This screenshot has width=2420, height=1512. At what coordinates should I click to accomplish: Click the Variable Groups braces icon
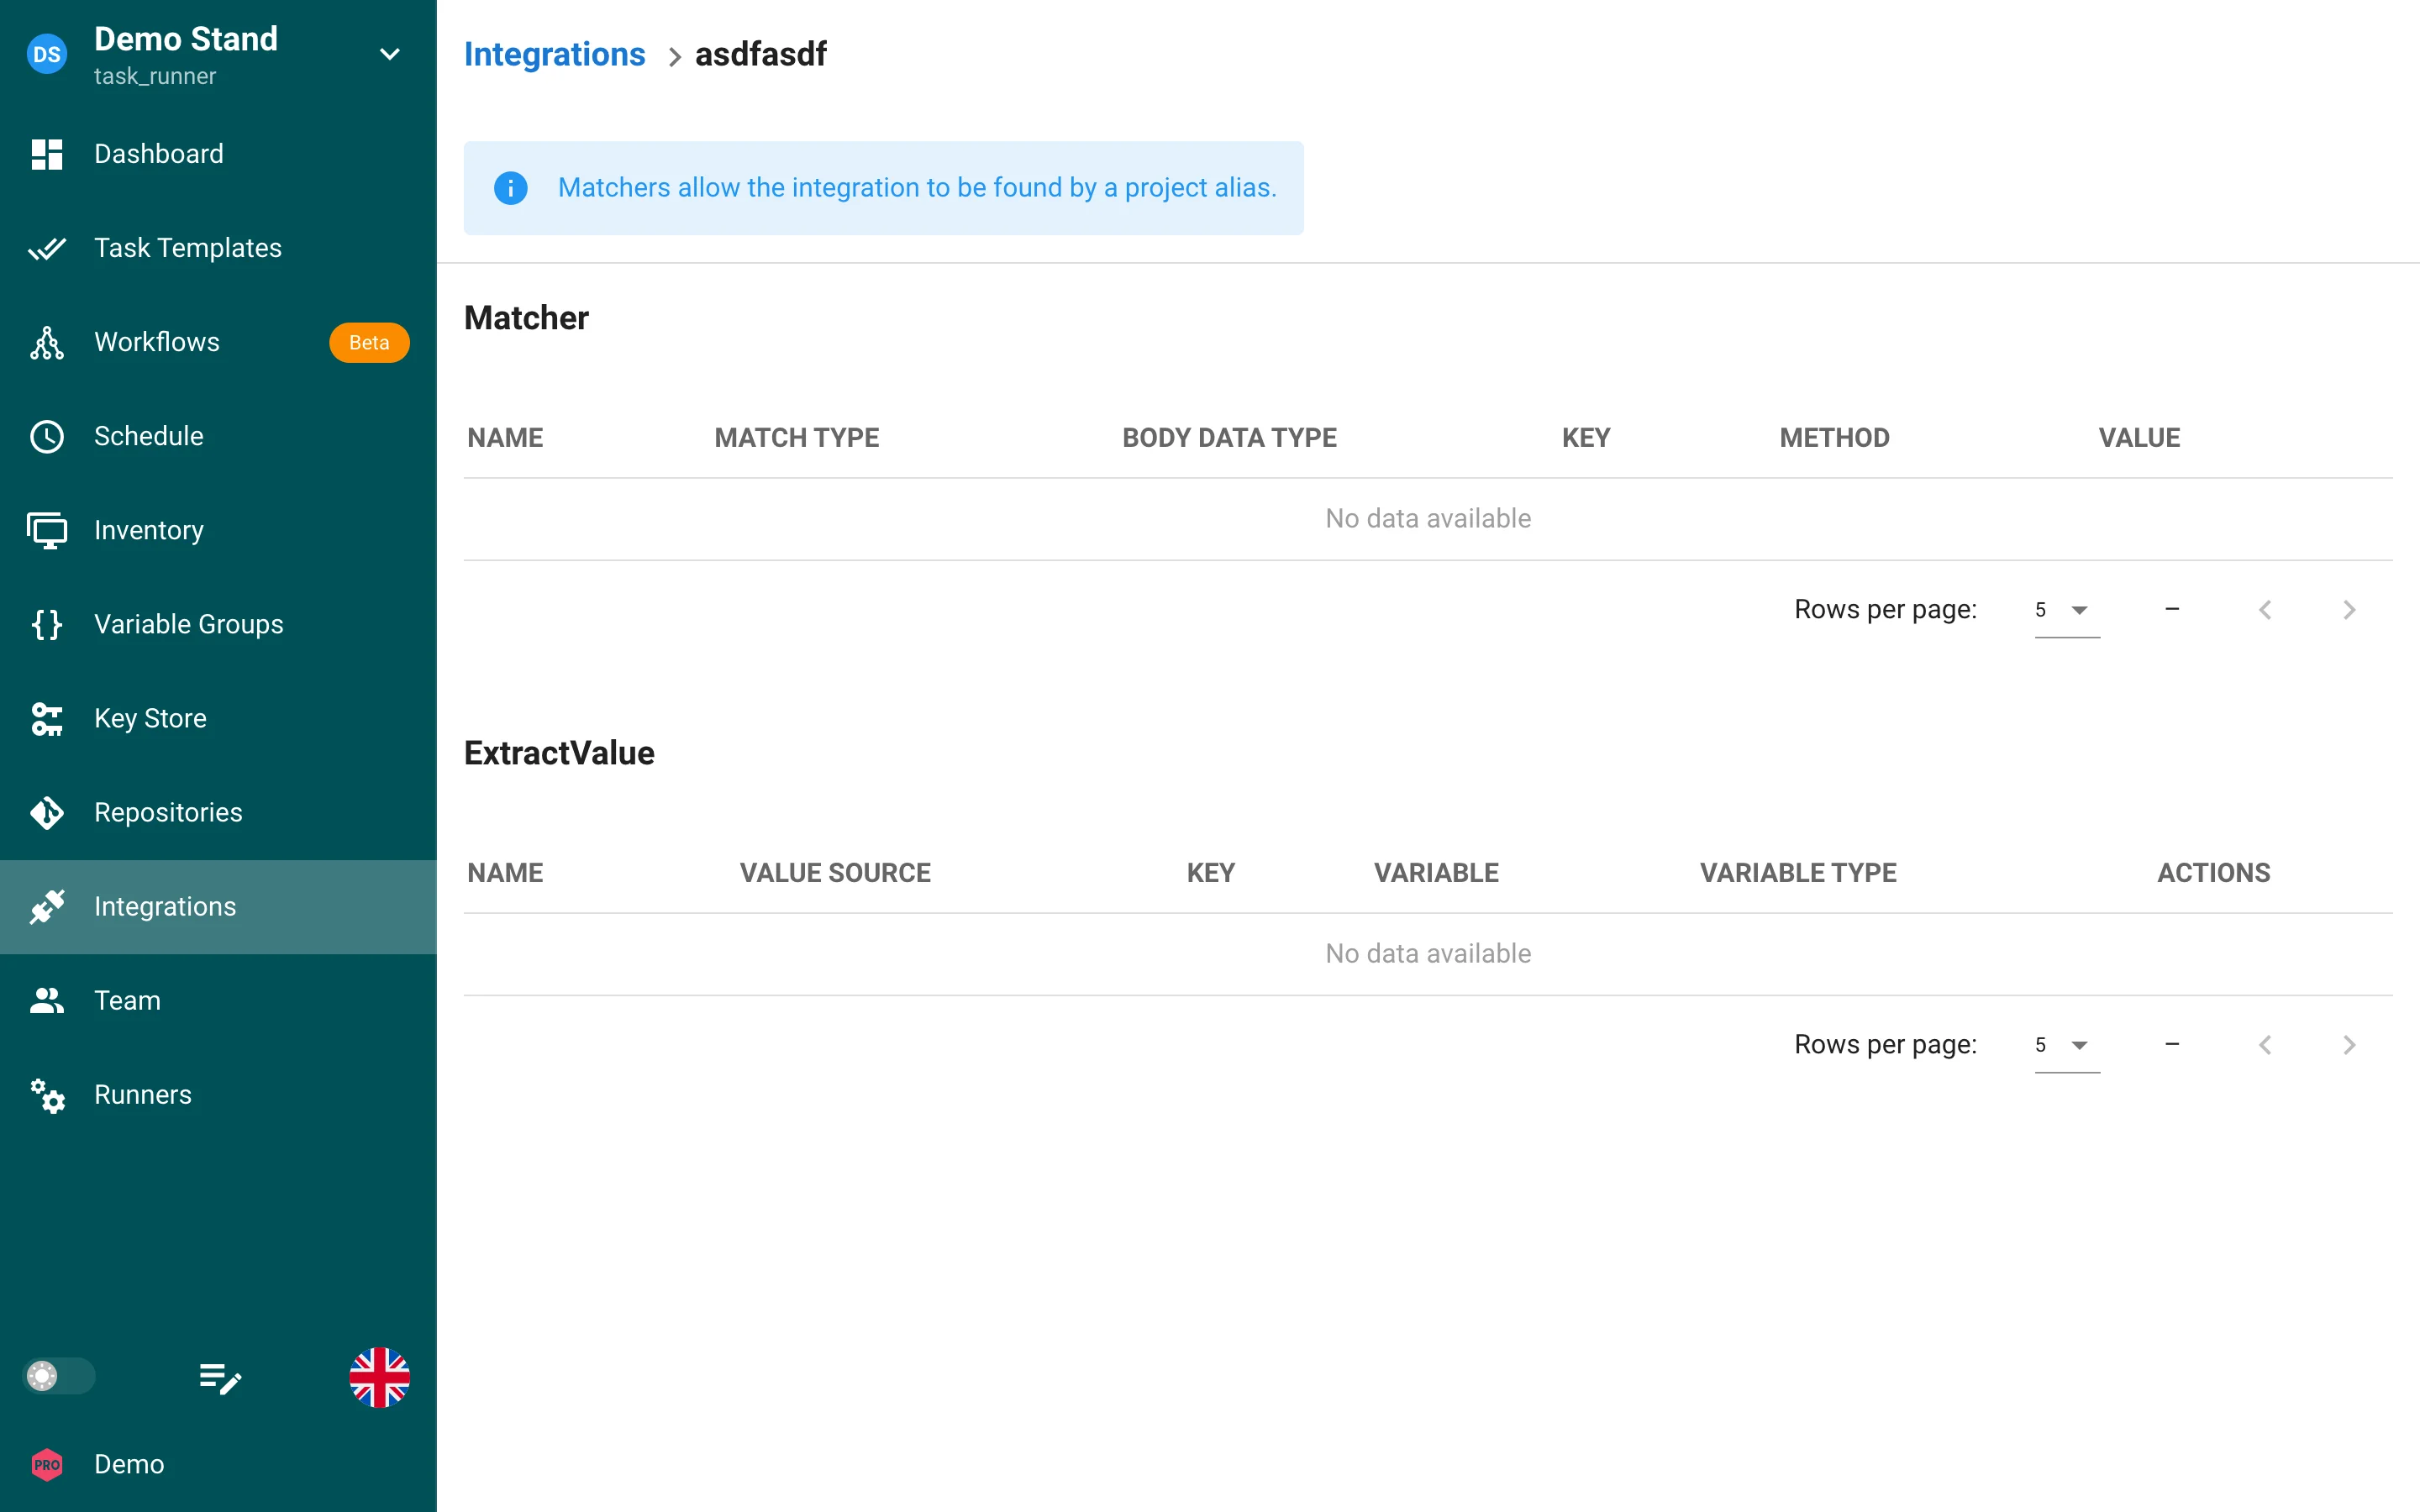47,624
